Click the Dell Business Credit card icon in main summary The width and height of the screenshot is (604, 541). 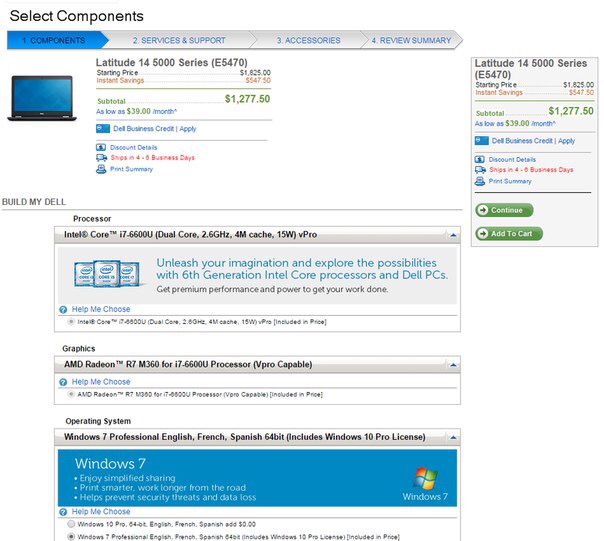point(103,128)
